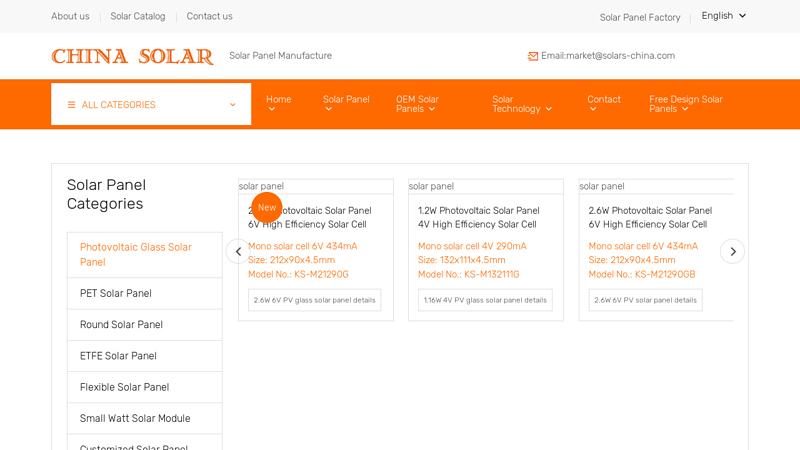Click Mono solar cell 4V 290mA text

(472, 246)
